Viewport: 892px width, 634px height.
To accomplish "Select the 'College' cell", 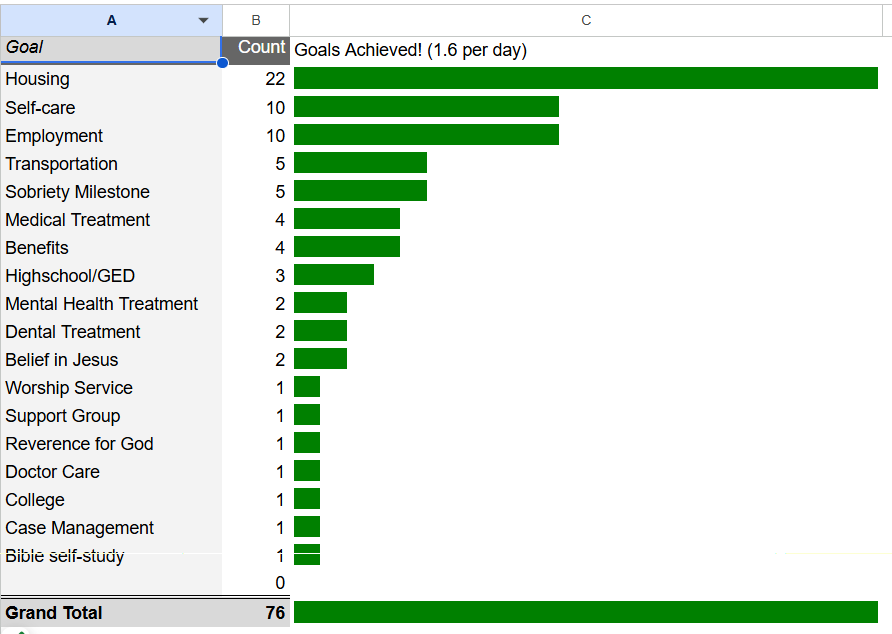I will 111,499.
